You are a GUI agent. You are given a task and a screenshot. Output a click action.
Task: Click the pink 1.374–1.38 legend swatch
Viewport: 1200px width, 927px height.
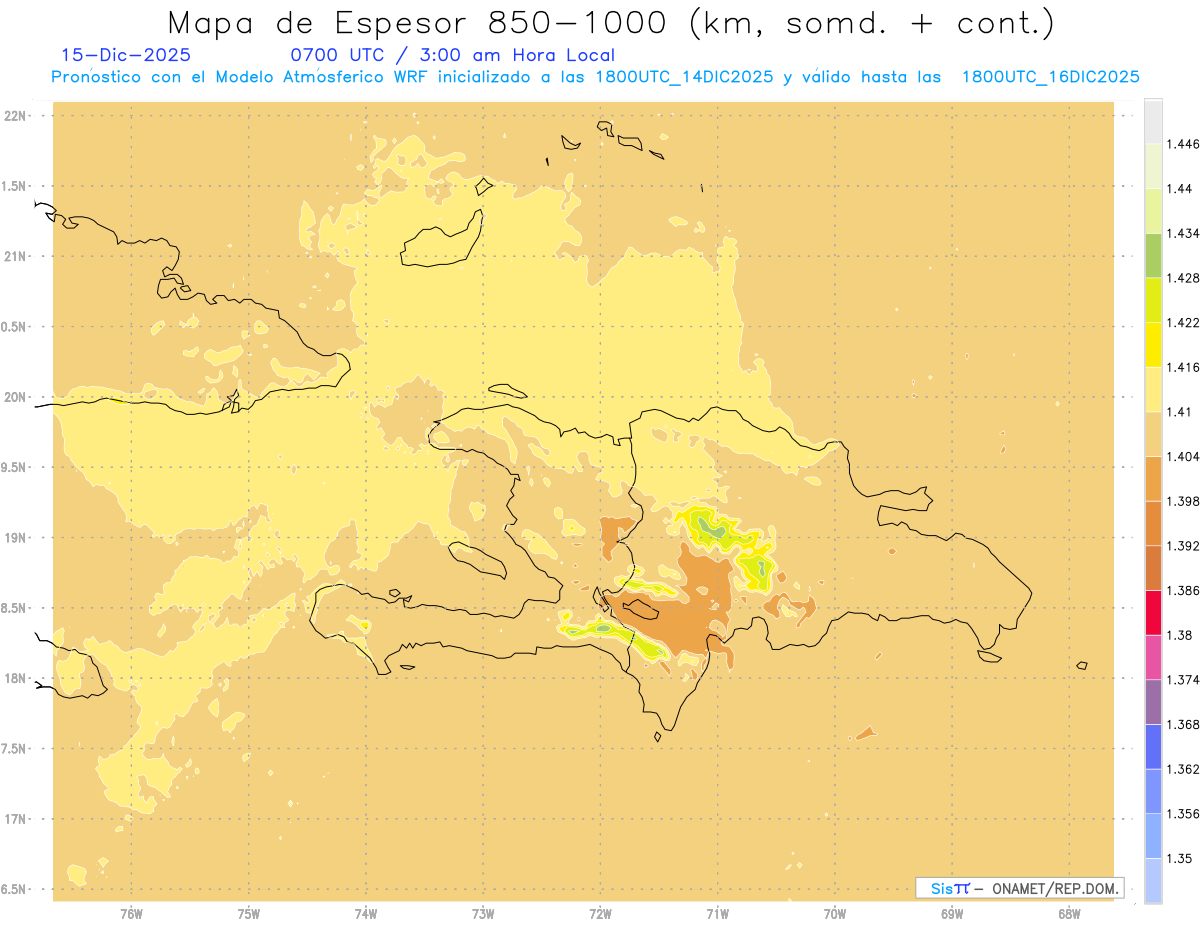tap(1153, 657)
